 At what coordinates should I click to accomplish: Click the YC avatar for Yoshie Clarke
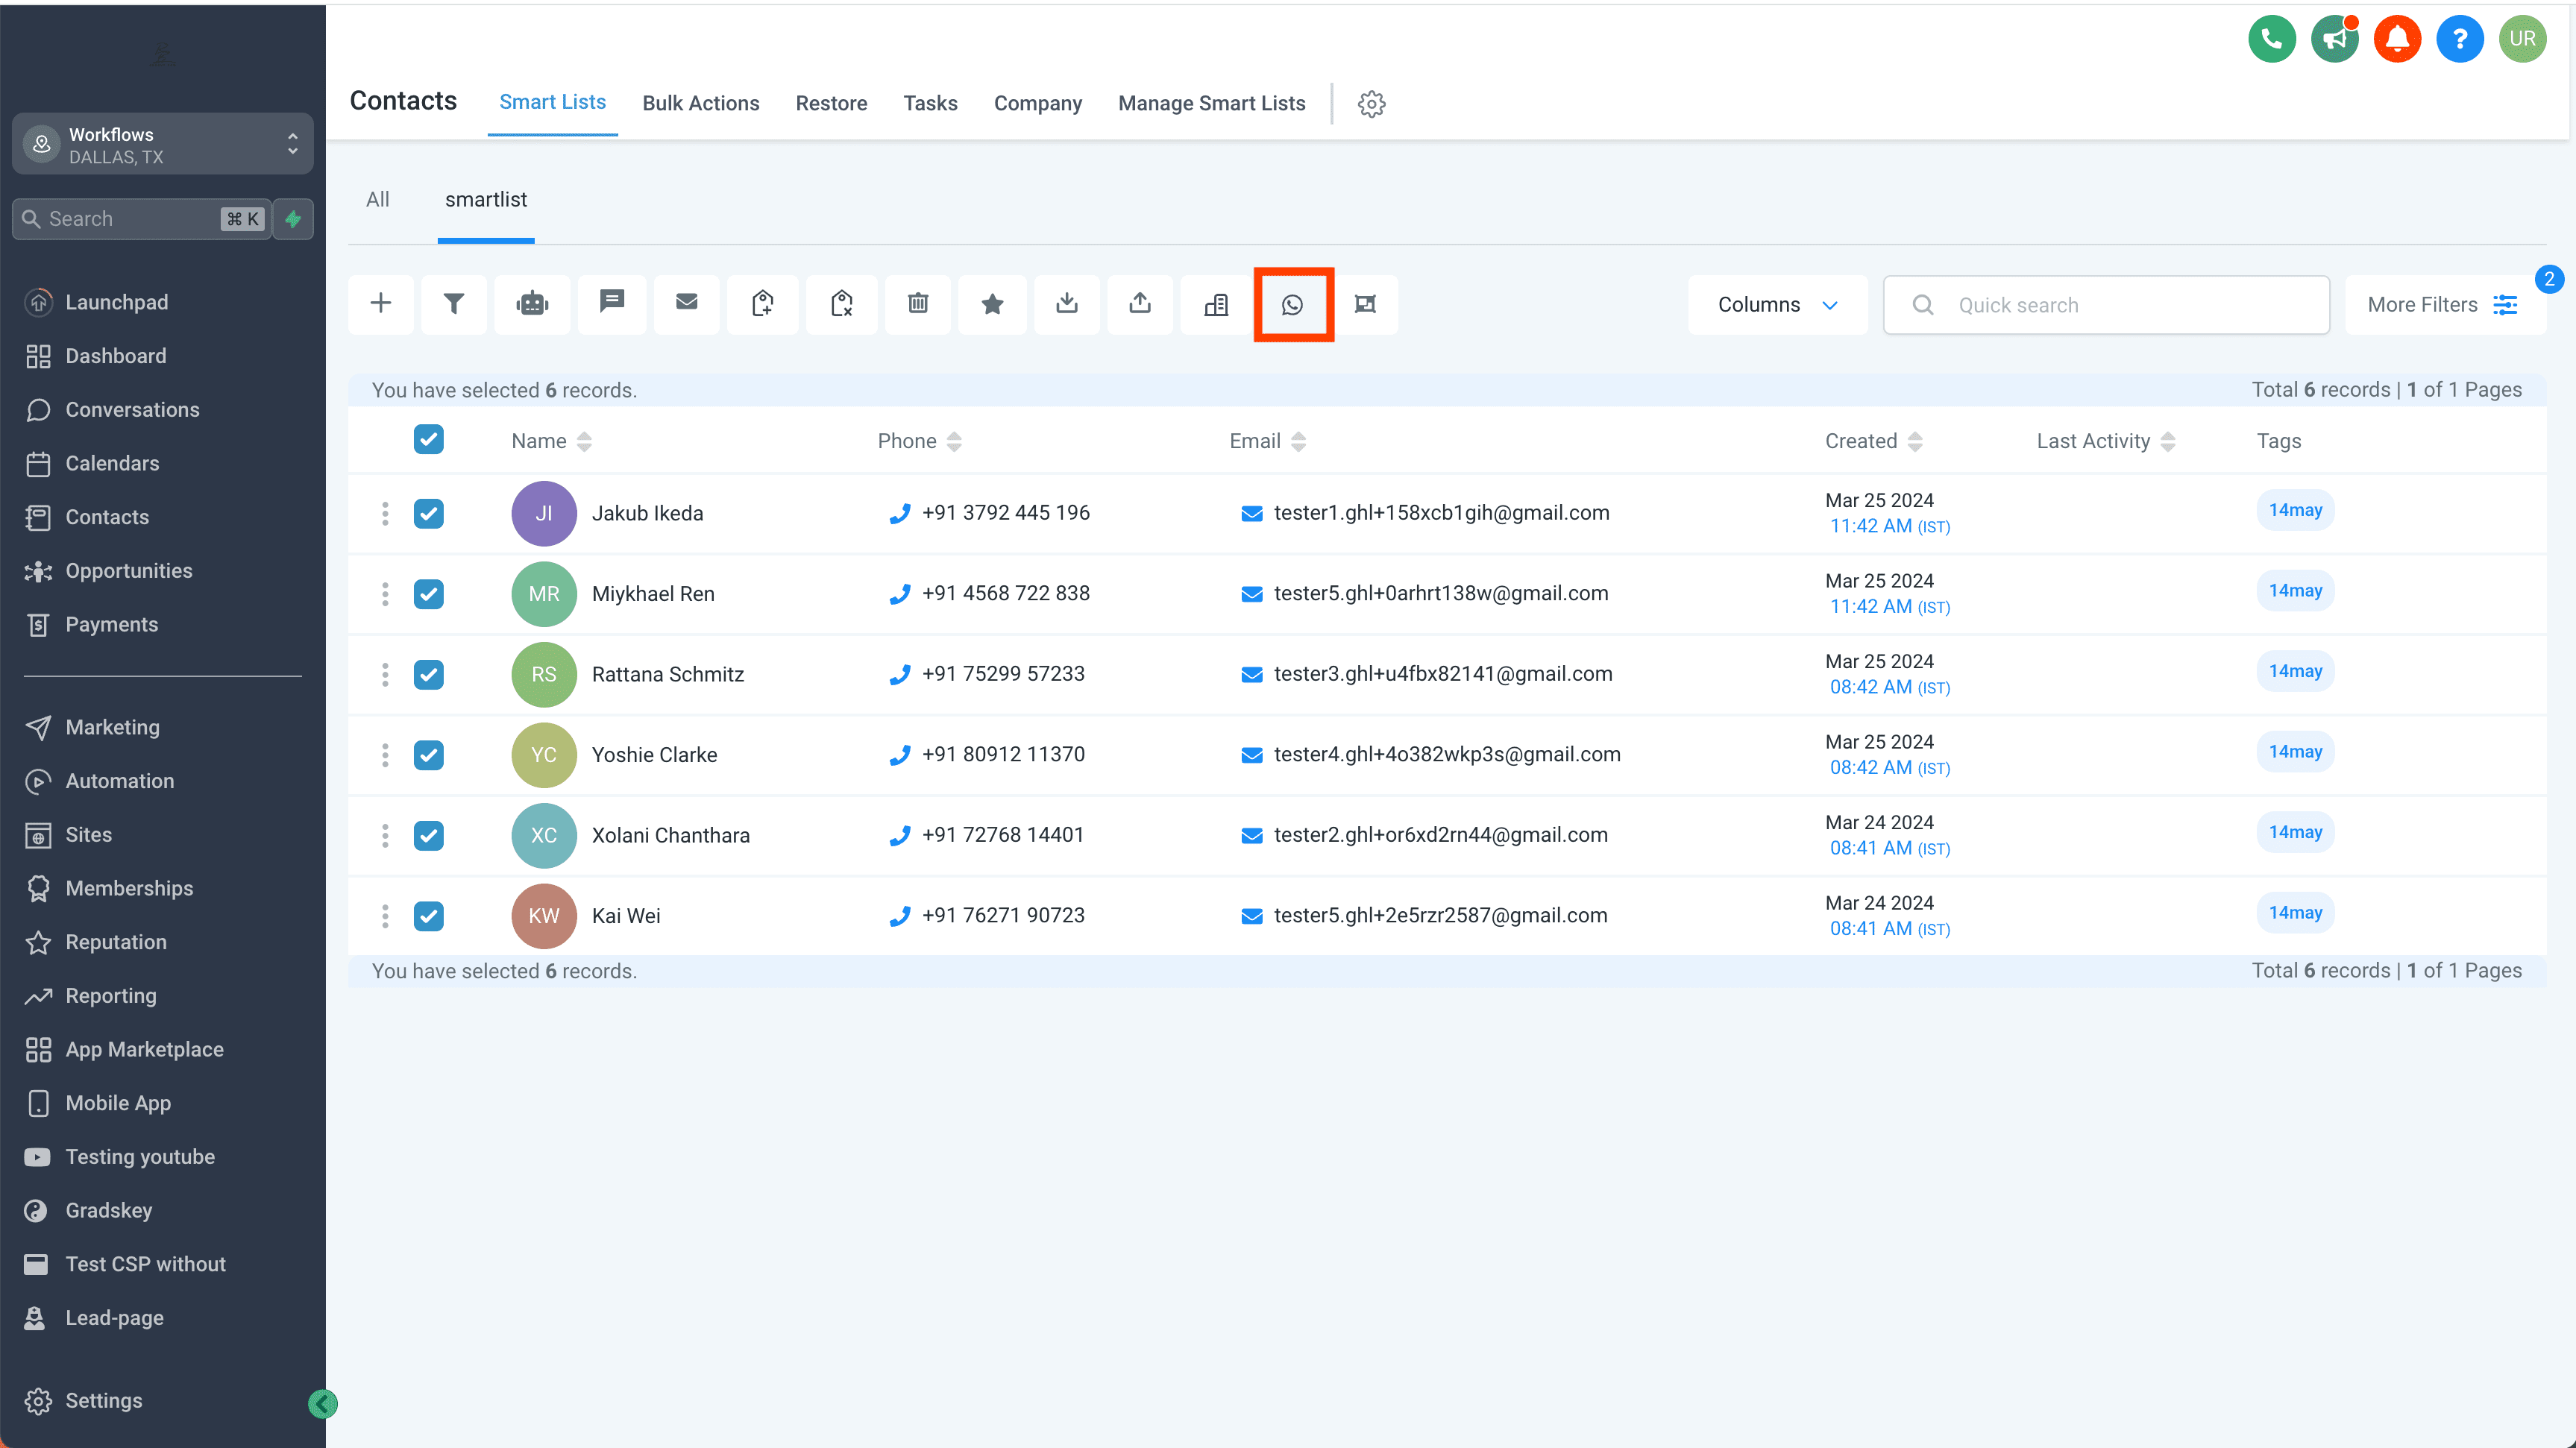pos(544,755)
